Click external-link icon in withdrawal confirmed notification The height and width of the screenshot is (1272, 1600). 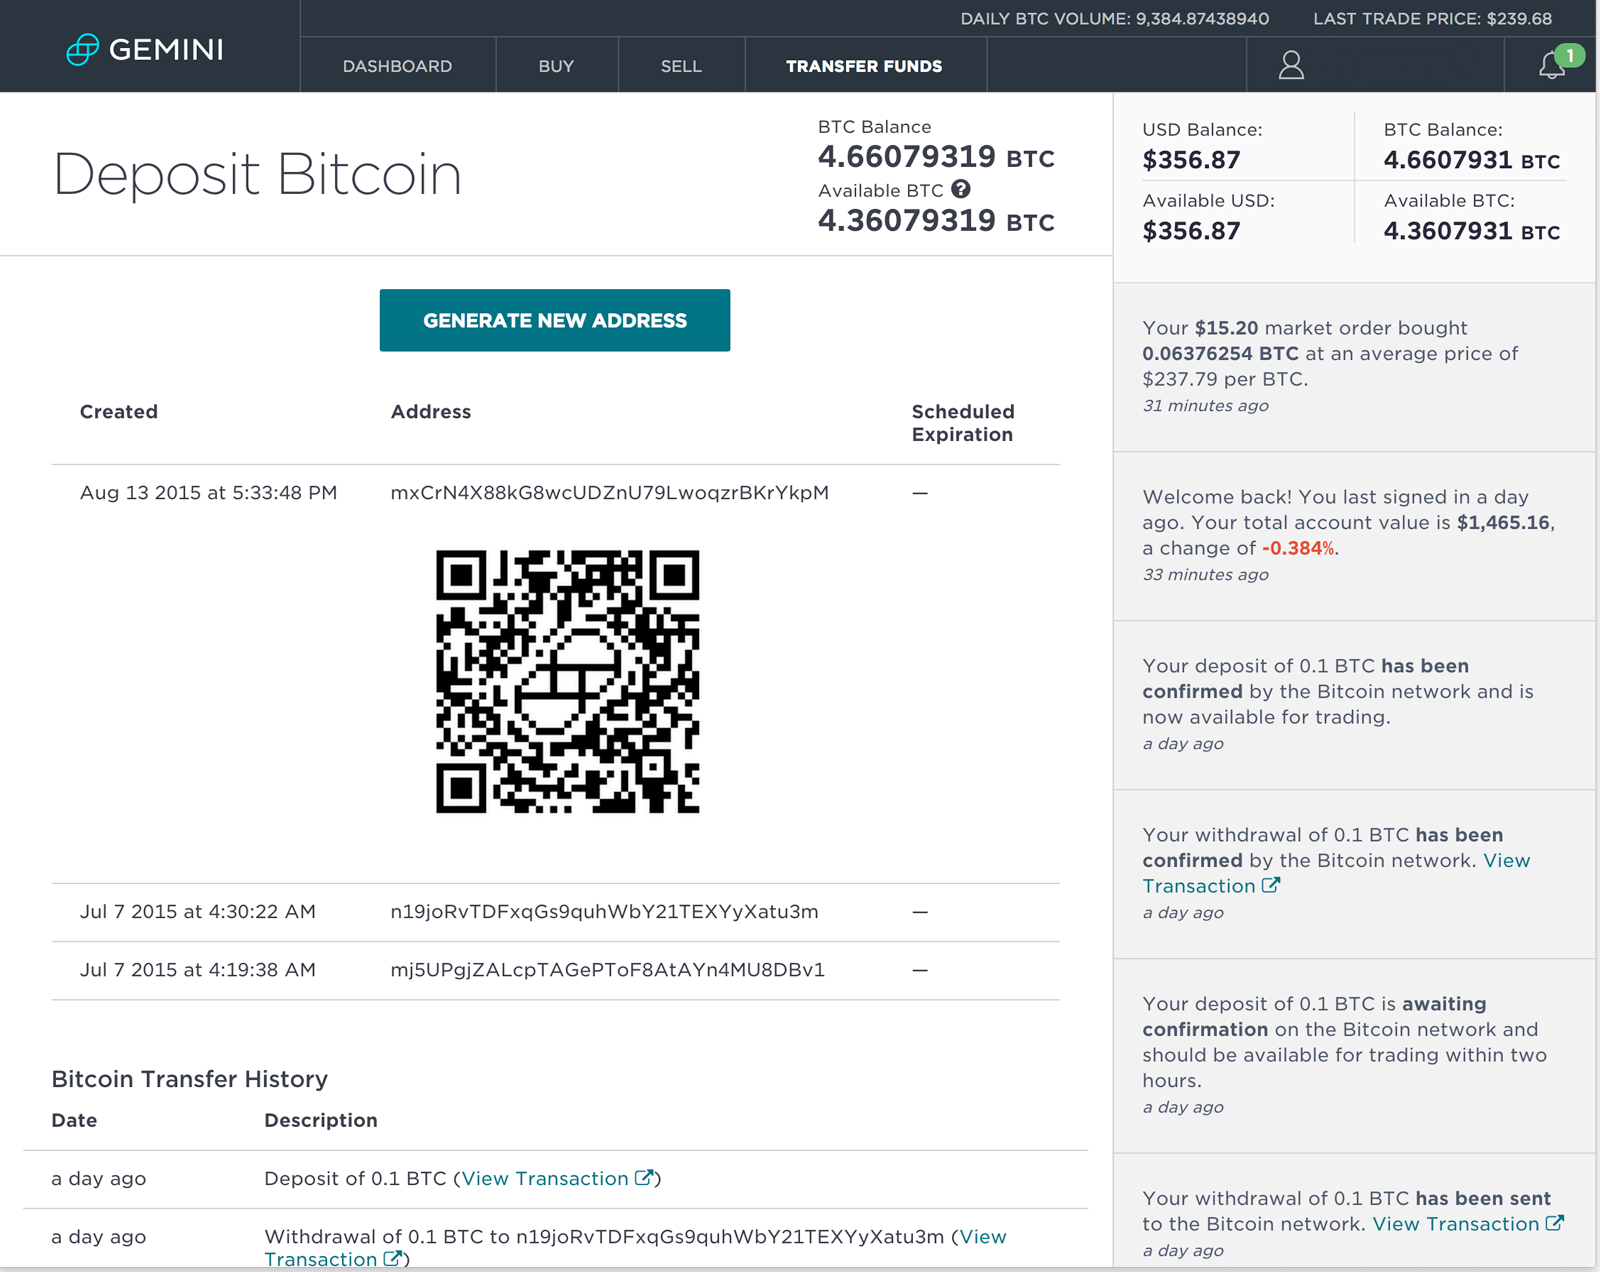(1270, 885)
